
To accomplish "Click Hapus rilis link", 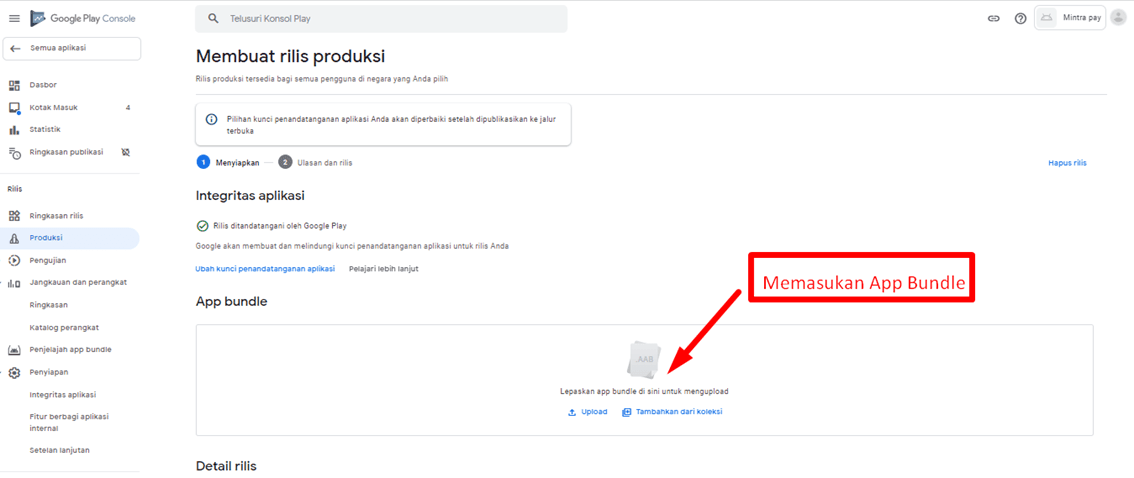I will (1067, 163).
